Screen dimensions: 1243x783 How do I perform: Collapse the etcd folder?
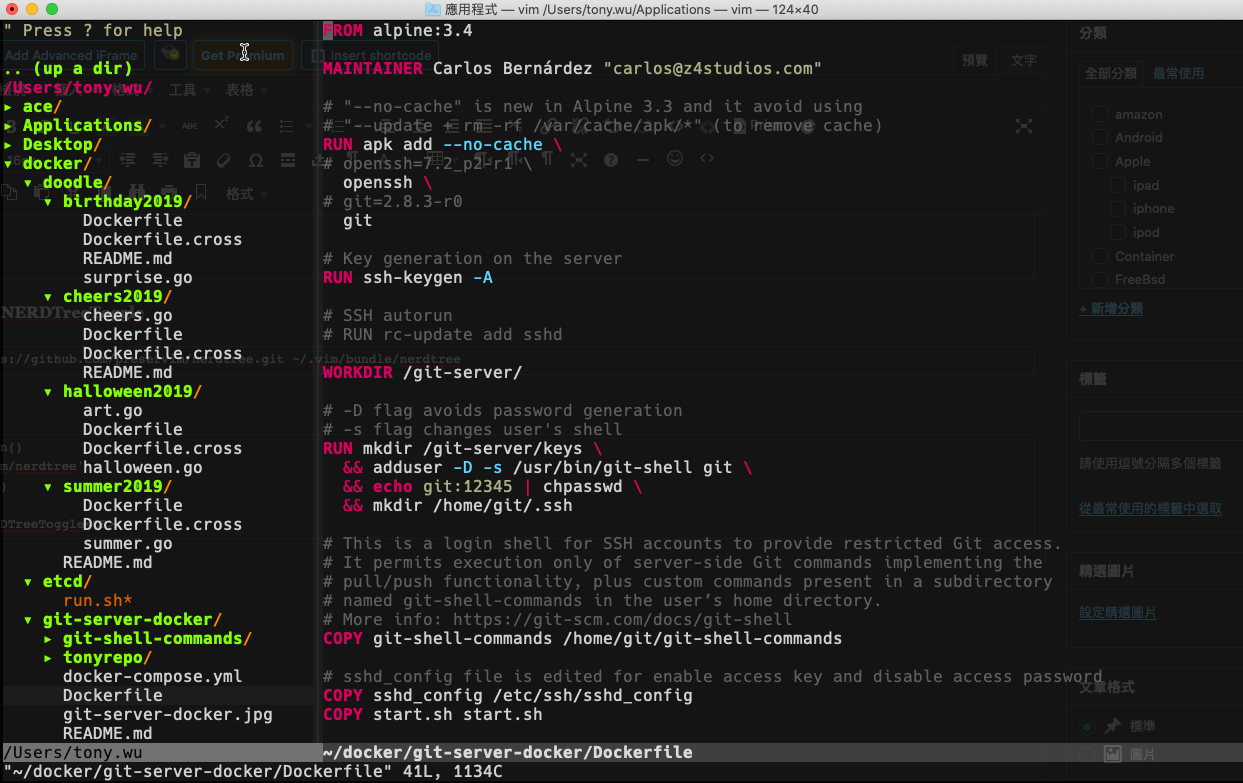click(x=28, y=581)
